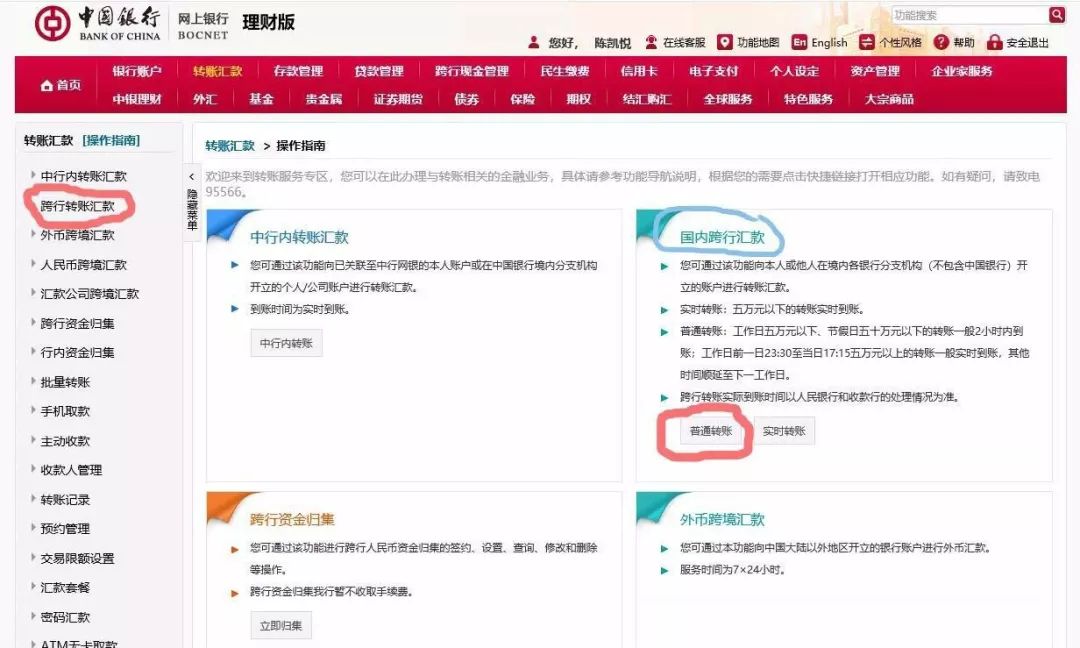Collapse sidebar with 隐藏菜单 arrow

191,177
